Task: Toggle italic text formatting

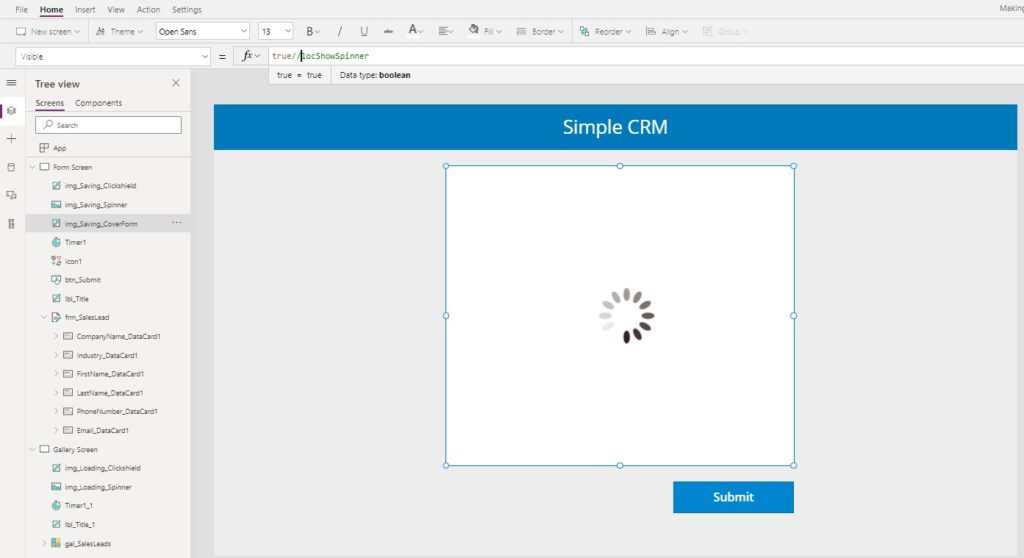Action: pos(340,31)
